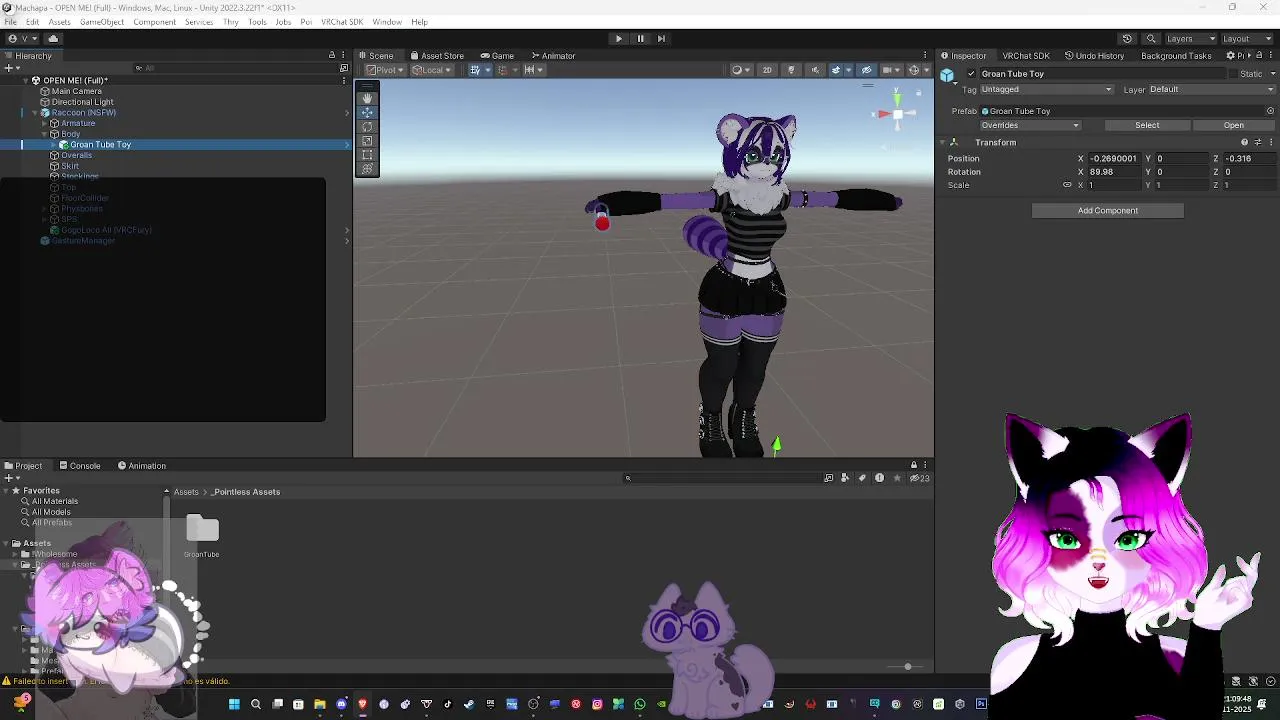Select the Move tool in scene toolbar
The image size is (1280, 720).
(x=367, y=112)
